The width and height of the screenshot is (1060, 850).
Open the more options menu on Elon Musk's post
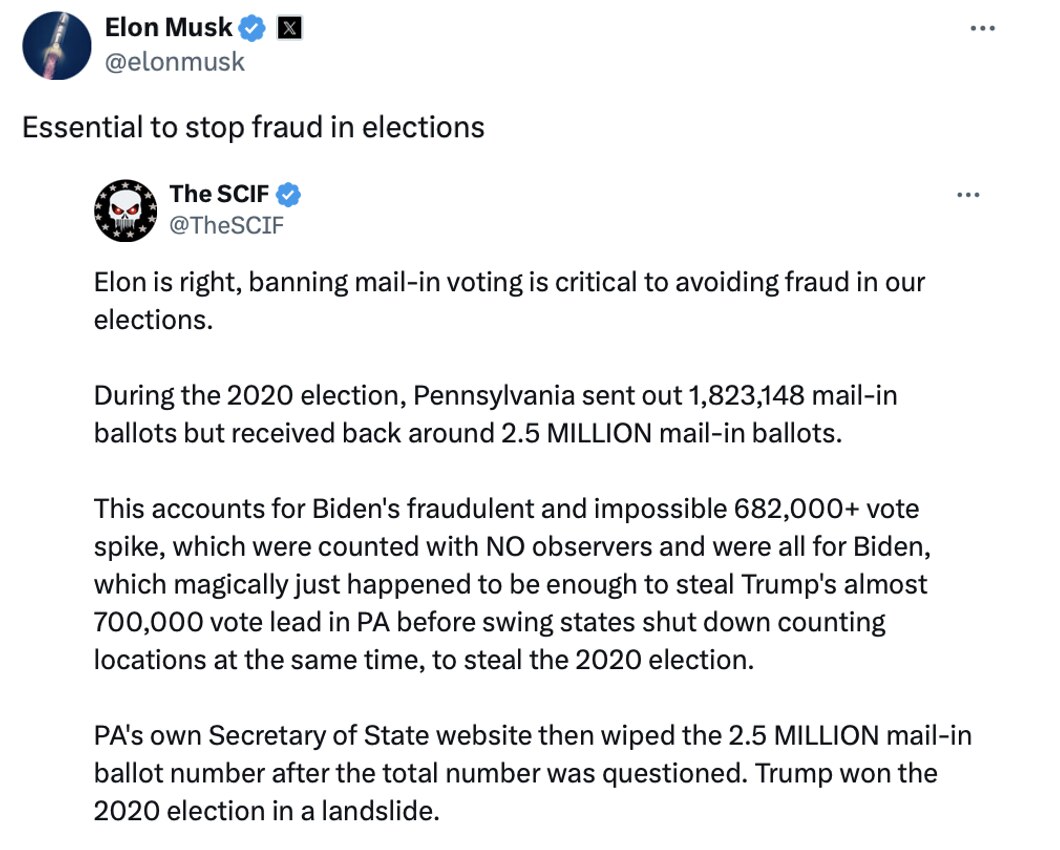[x=983, y=28]
